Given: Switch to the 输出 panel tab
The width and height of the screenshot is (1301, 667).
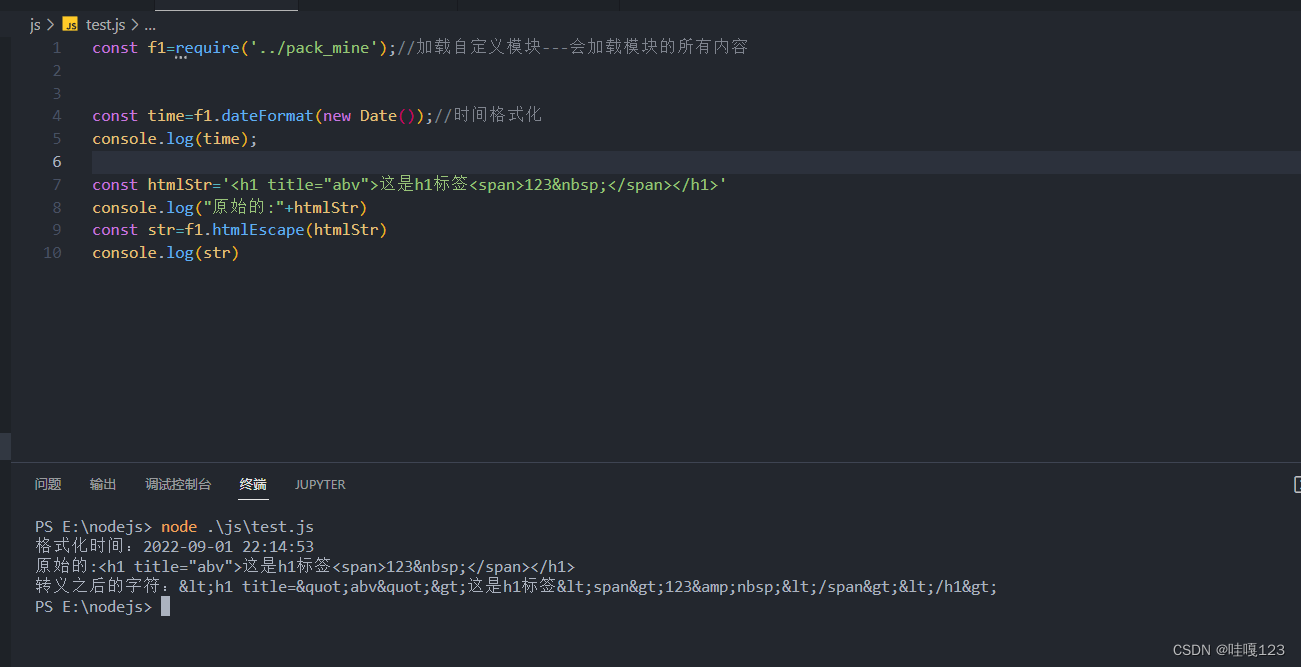Looking at the screenshot, I should coord(103,484).
